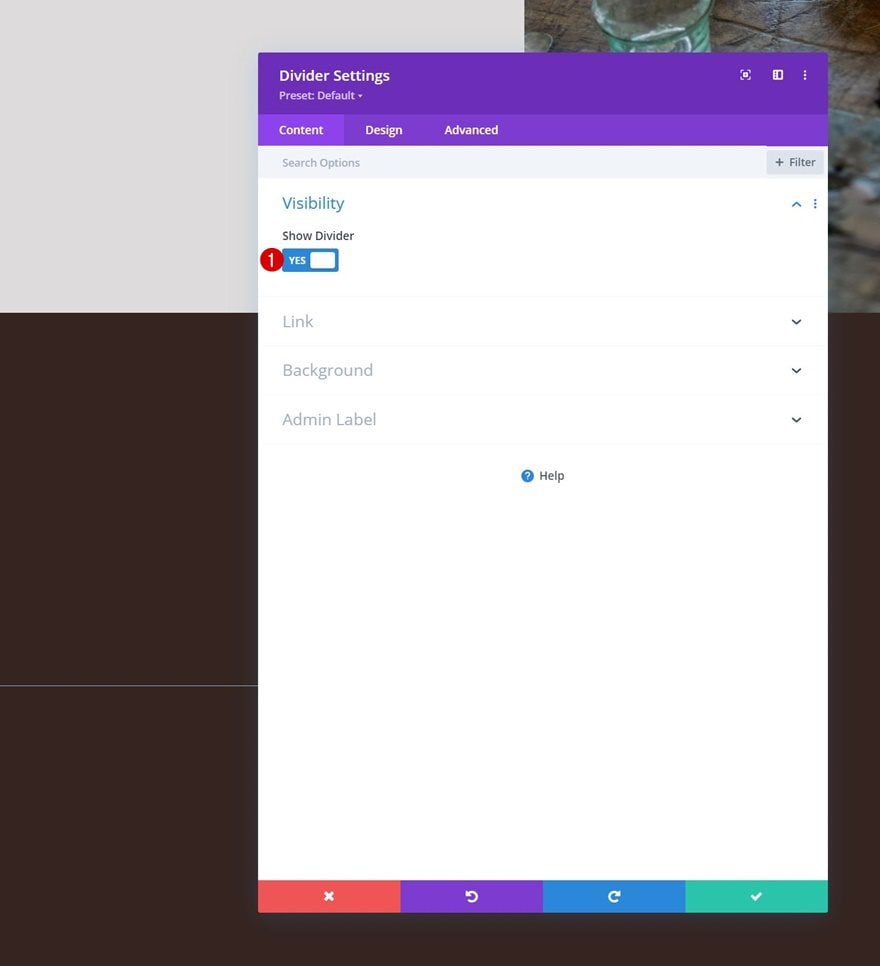Switch to the Advanced tab

tap(471, 130)
